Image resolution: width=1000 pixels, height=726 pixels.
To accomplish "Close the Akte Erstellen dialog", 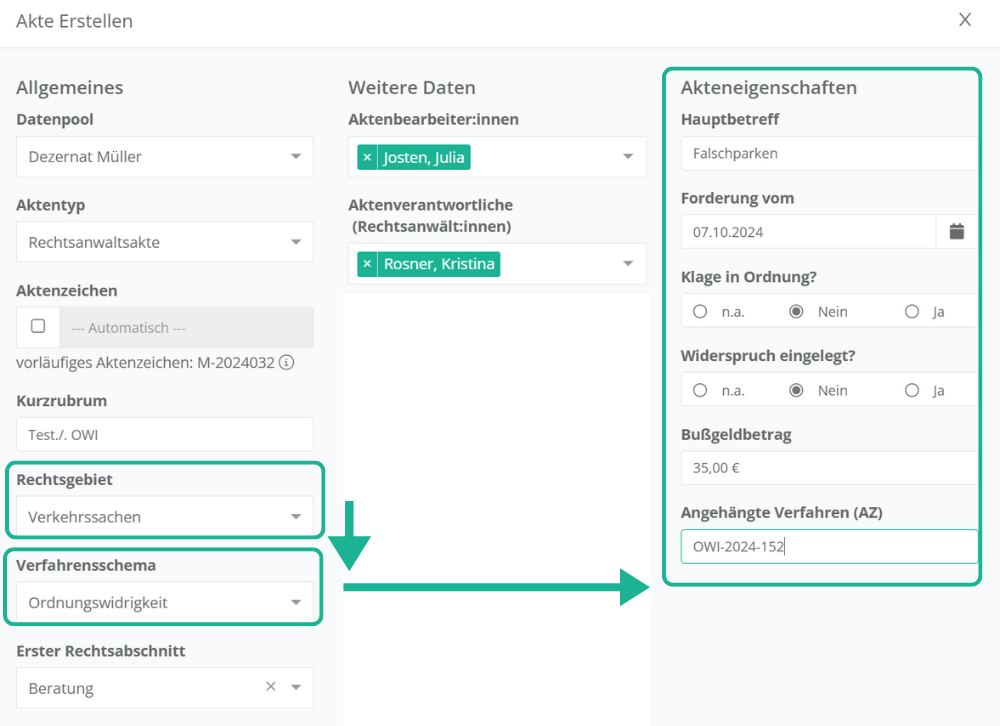I will click(x=964, y=20).
